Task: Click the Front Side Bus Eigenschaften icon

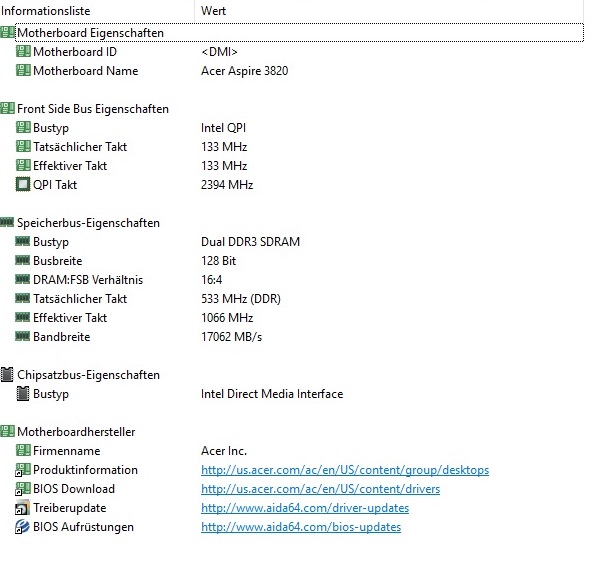Action: point(7,109)
